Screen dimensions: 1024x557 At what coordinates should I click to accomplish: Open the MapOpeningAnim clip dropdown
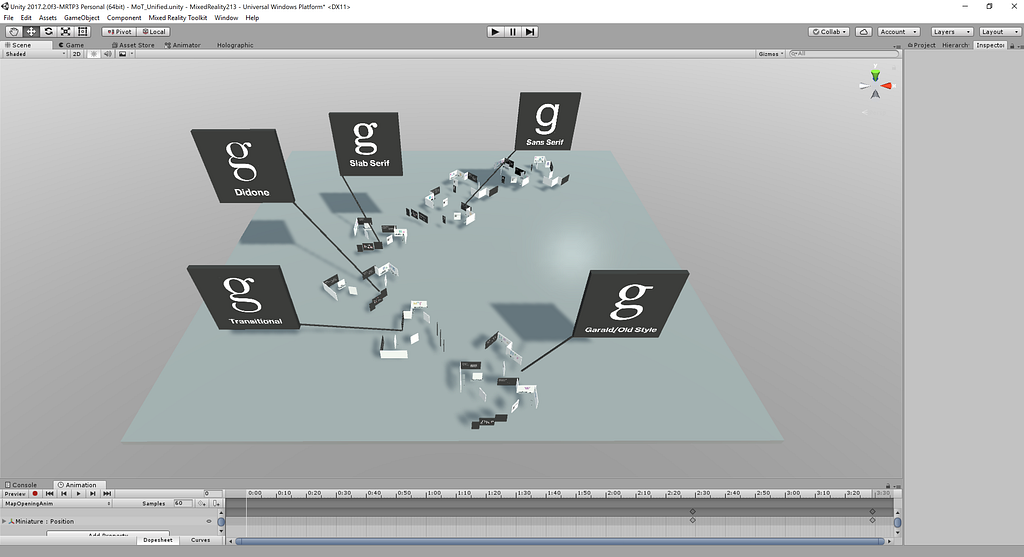pos(57,503)
